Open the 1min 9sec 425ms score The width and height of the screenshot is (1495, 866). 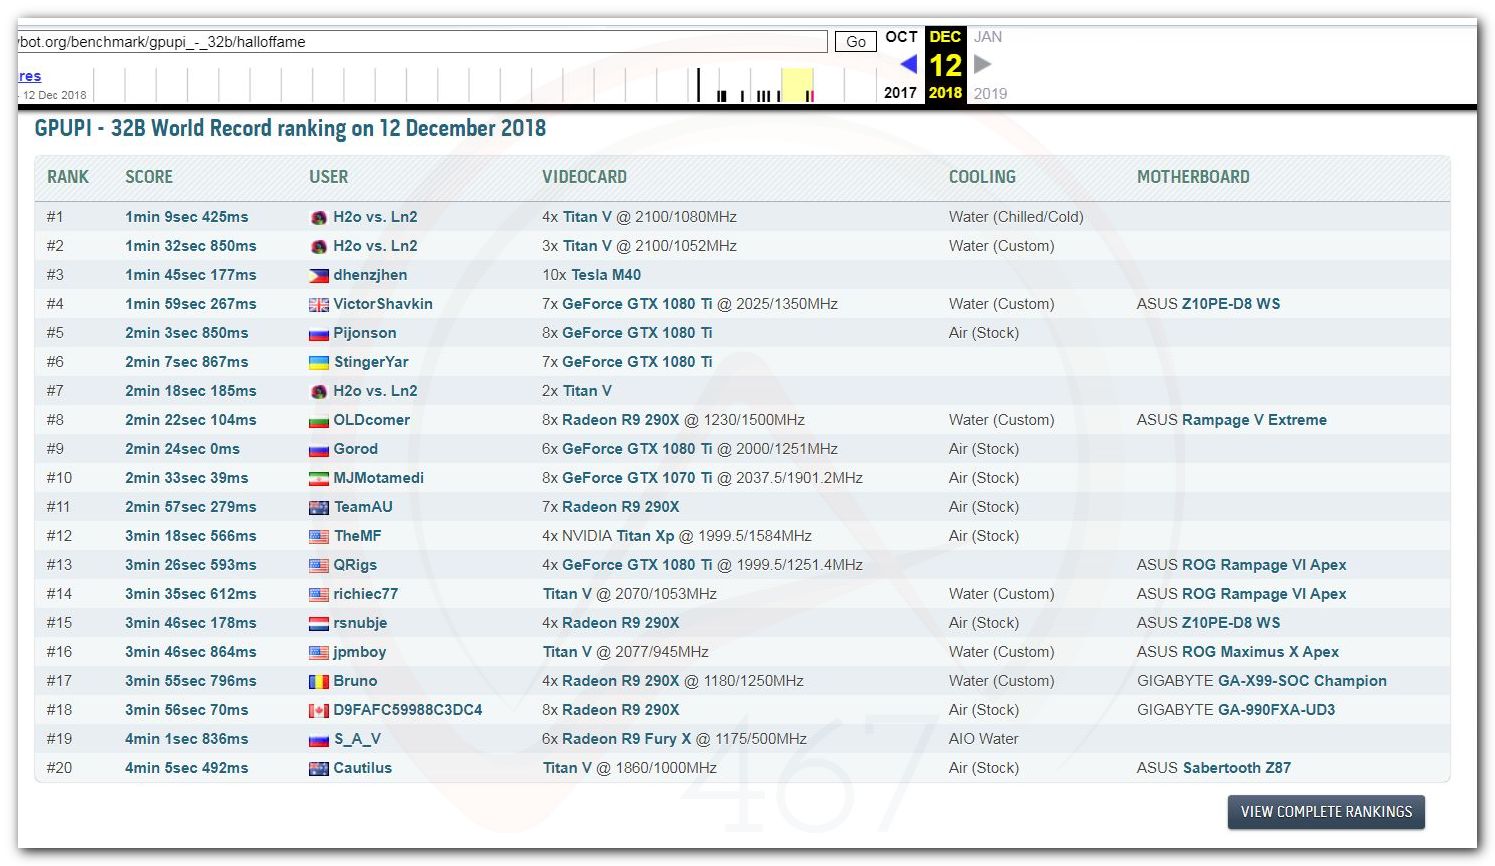[x=187, y=217]
